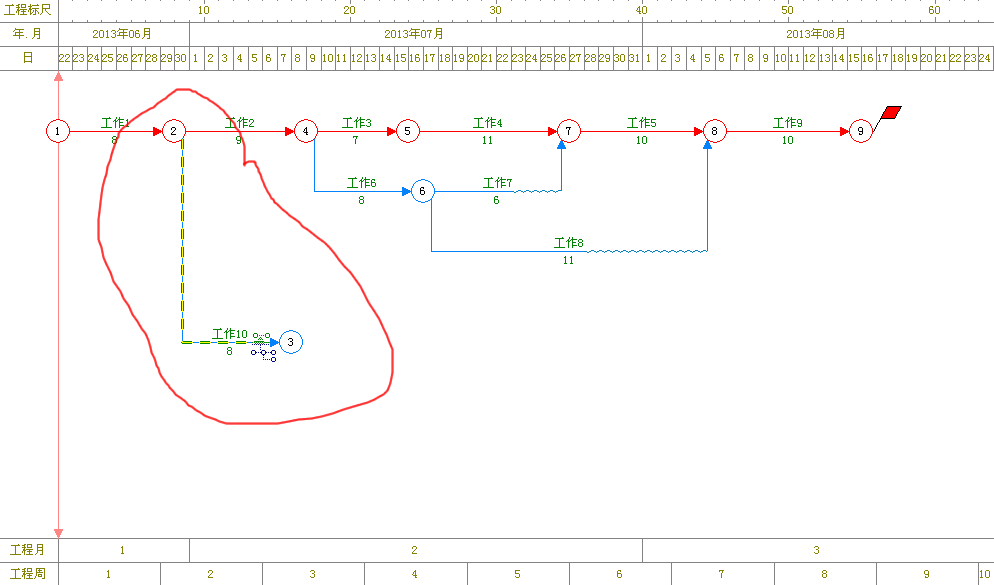Click the 2013年08月 header cell

click(x=818, y=34)
